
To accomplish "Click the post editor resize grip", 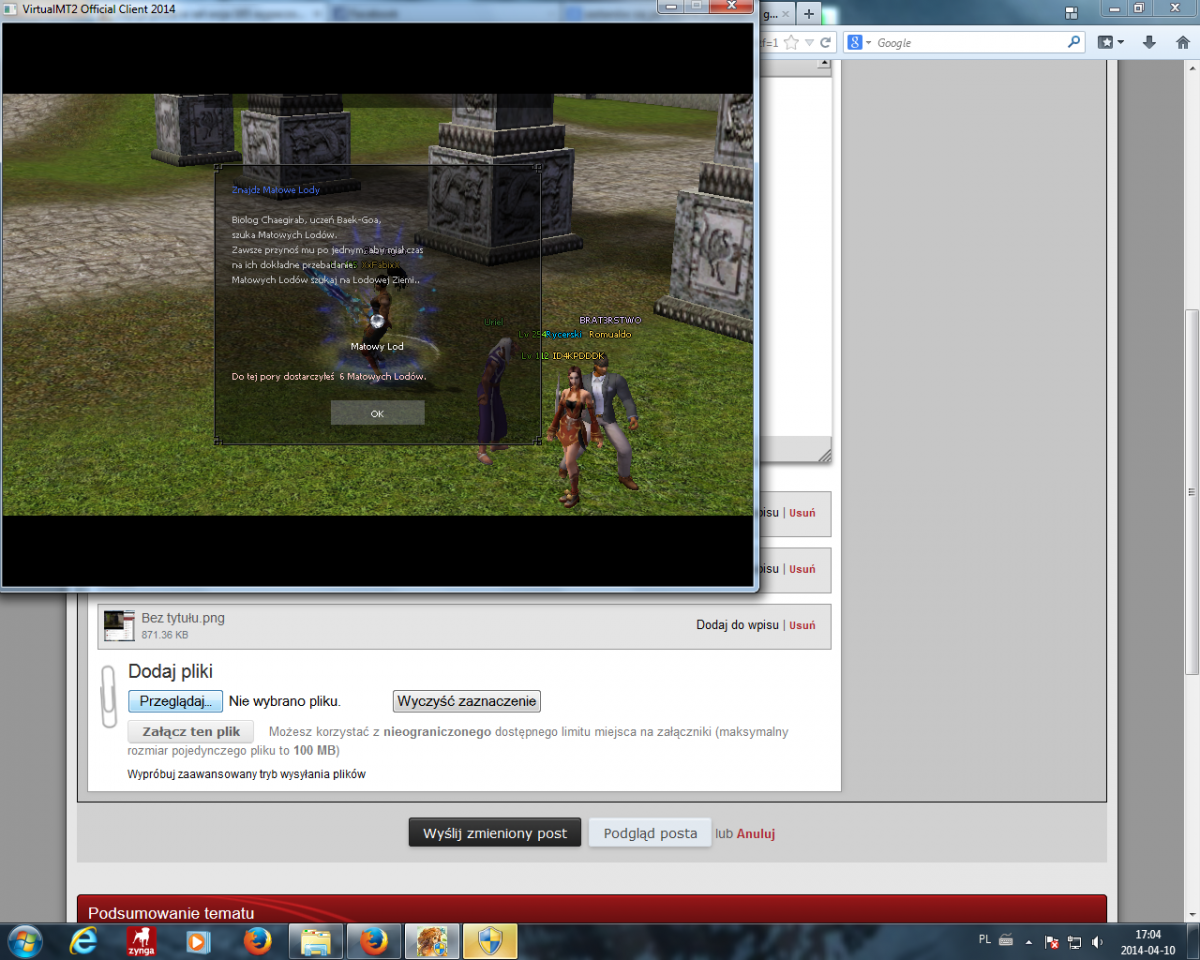I will (x=824, y=456).
